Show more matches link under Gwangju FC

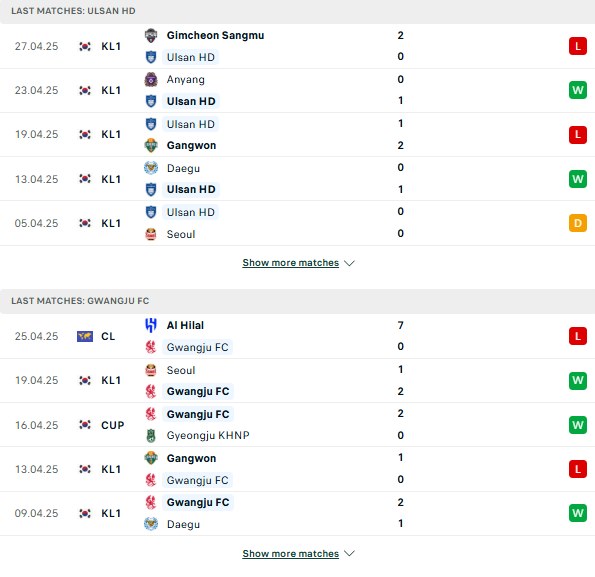291,553
